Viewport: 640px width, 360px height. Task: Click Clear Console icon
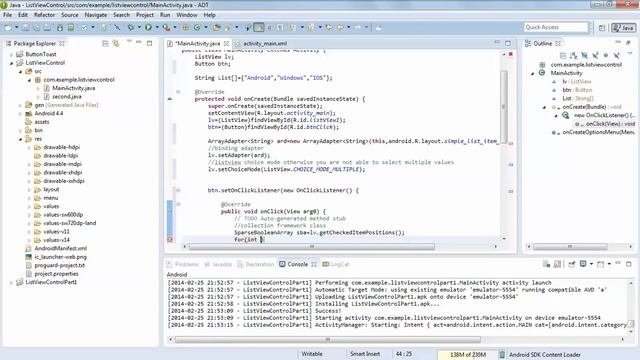(x=546, y=264)
